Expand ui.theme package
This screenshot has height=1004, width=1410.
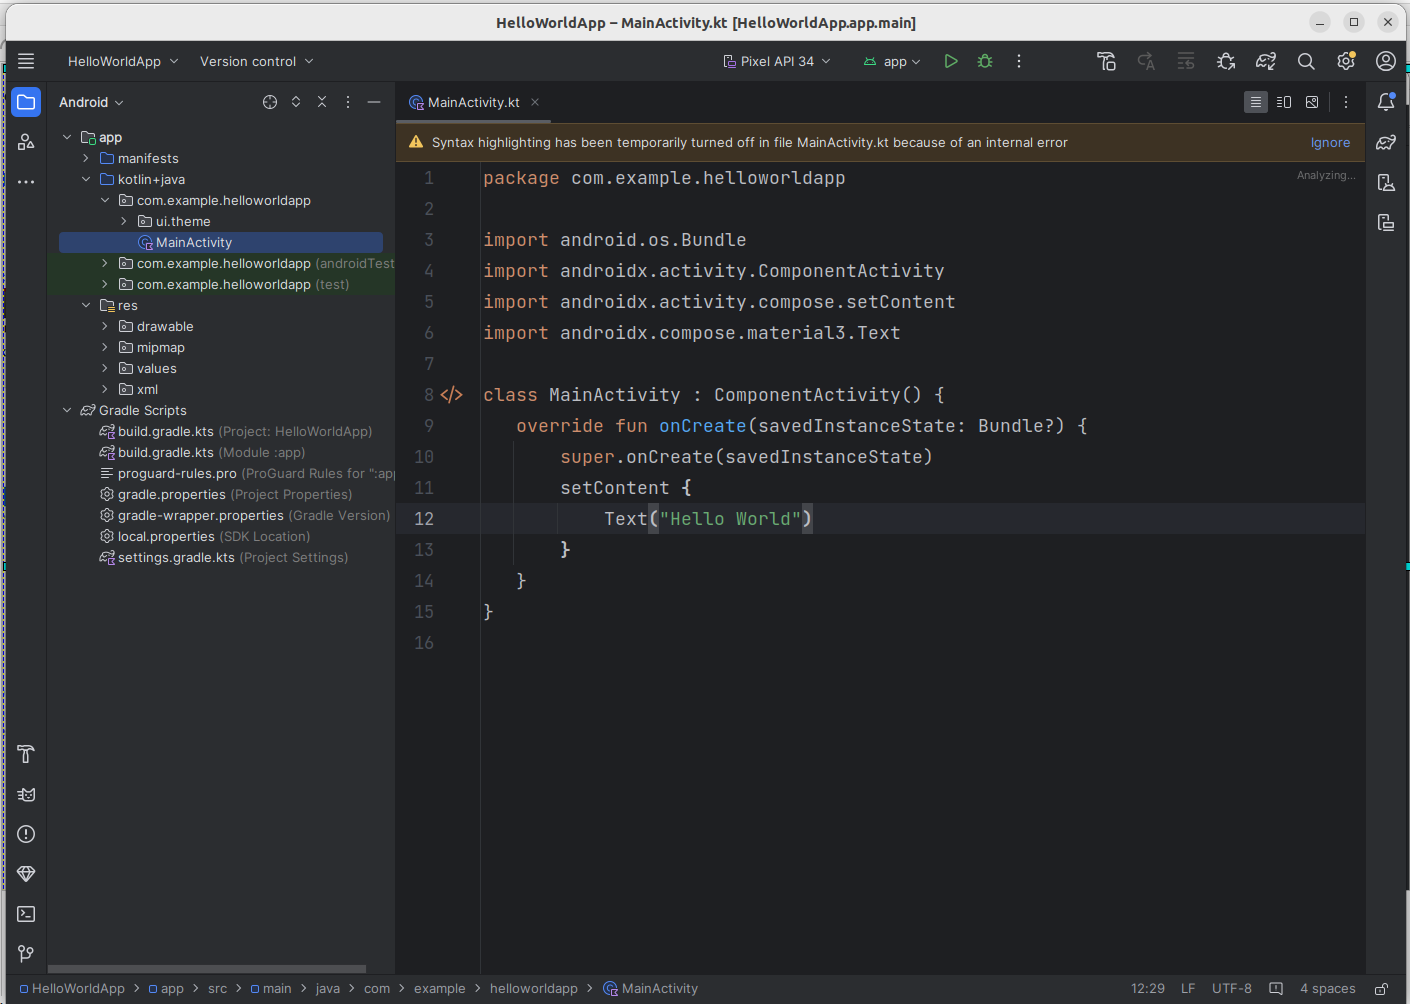pos(124,221)
